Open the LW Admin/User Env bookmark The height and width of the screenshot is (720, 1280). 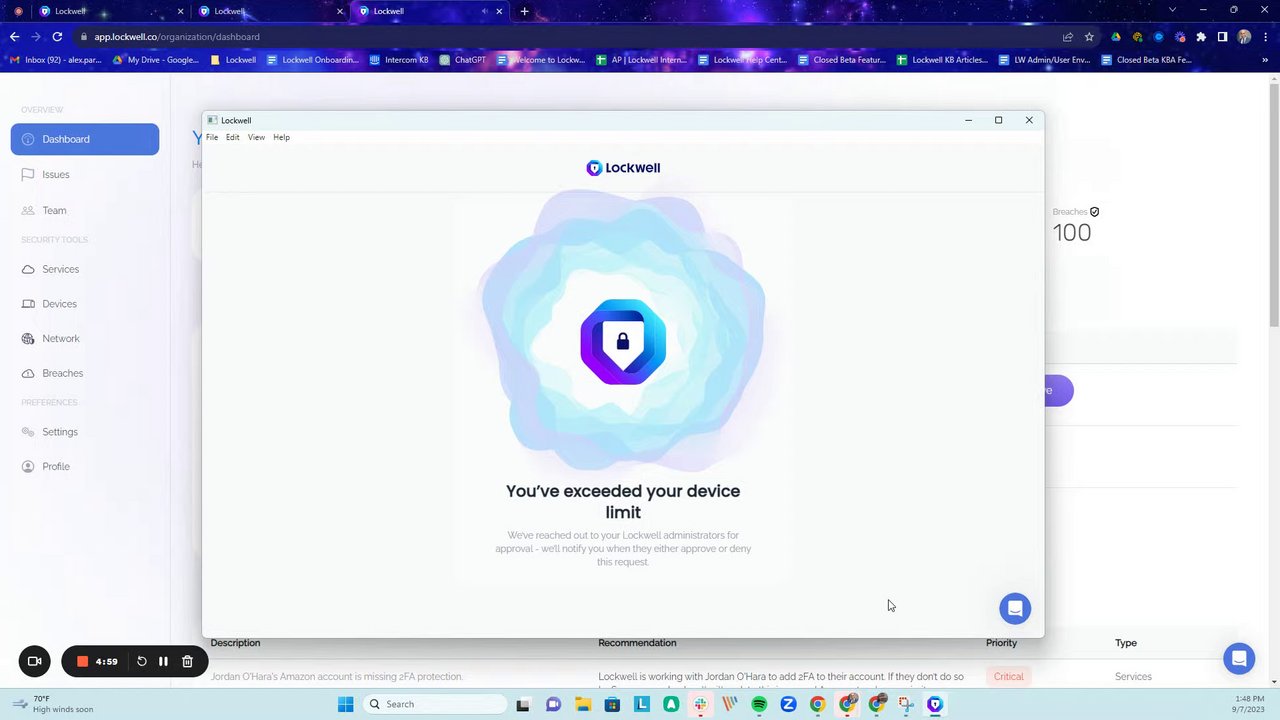1045,60
